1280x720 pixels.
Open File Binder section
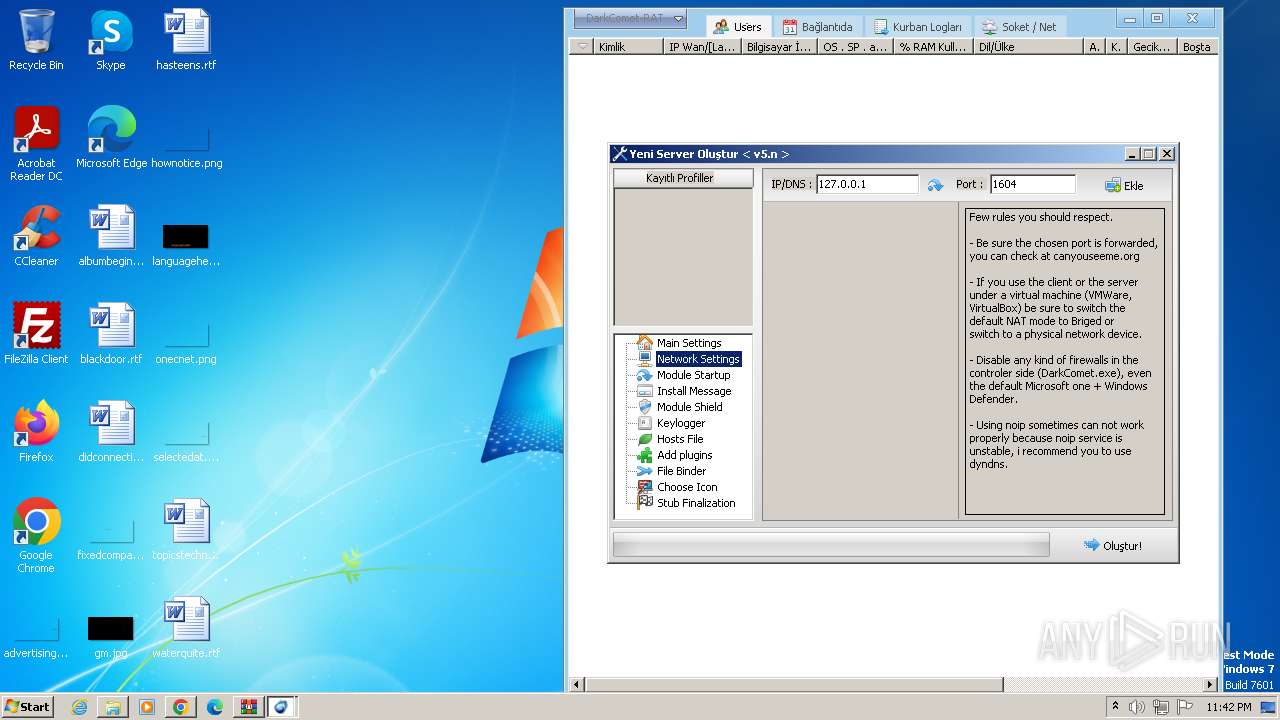coord(681,471)
